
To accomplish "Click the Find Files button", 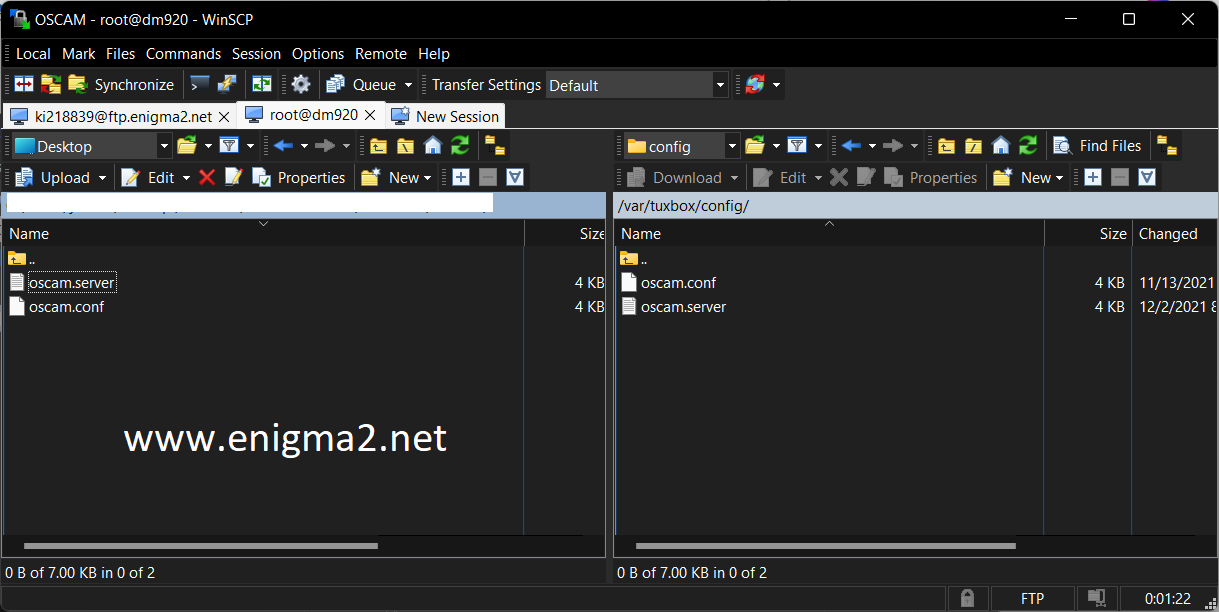I will click(1097, 146).
